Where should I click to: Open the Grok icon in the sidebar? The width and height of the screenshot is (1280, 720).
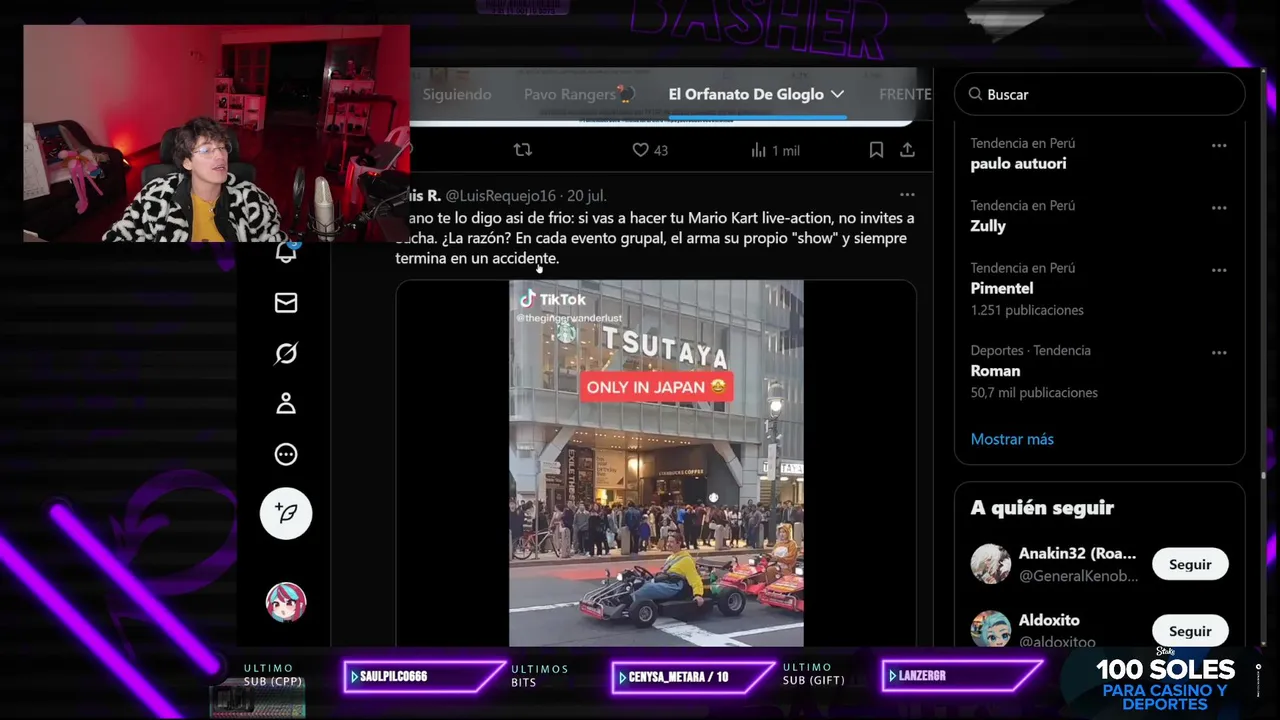tap(286, 353)
